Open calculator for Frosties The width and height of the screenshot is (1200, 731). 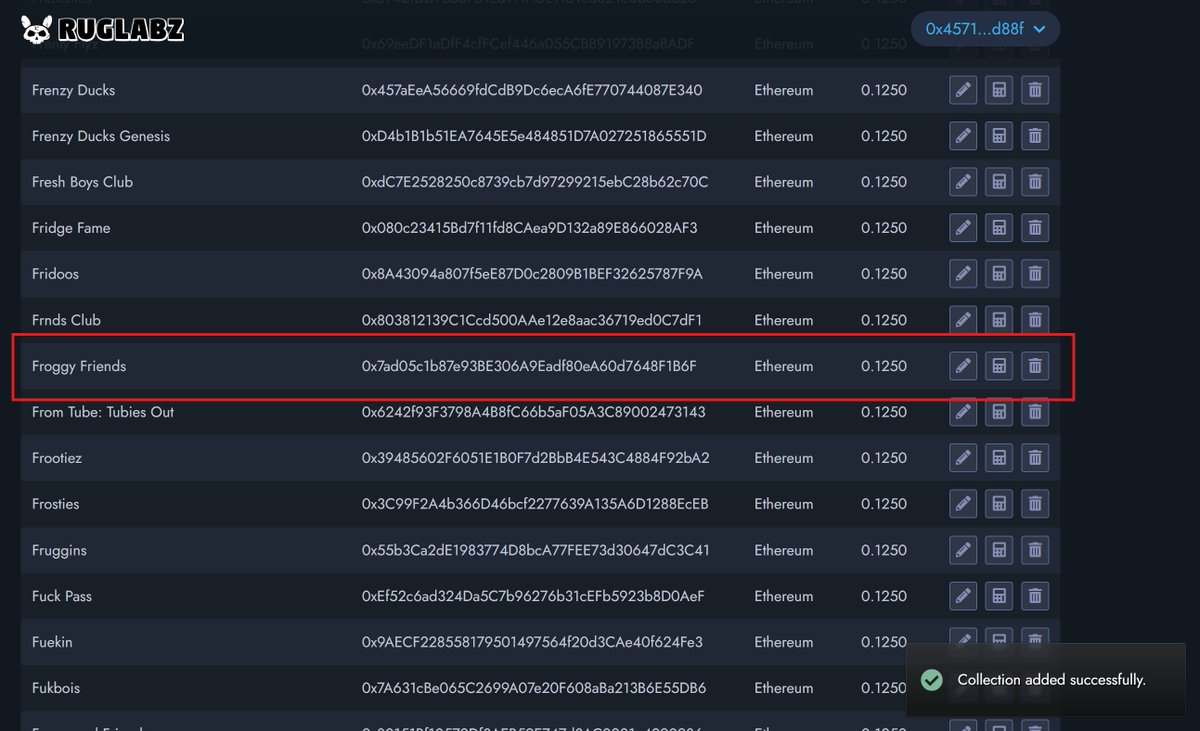998,504
